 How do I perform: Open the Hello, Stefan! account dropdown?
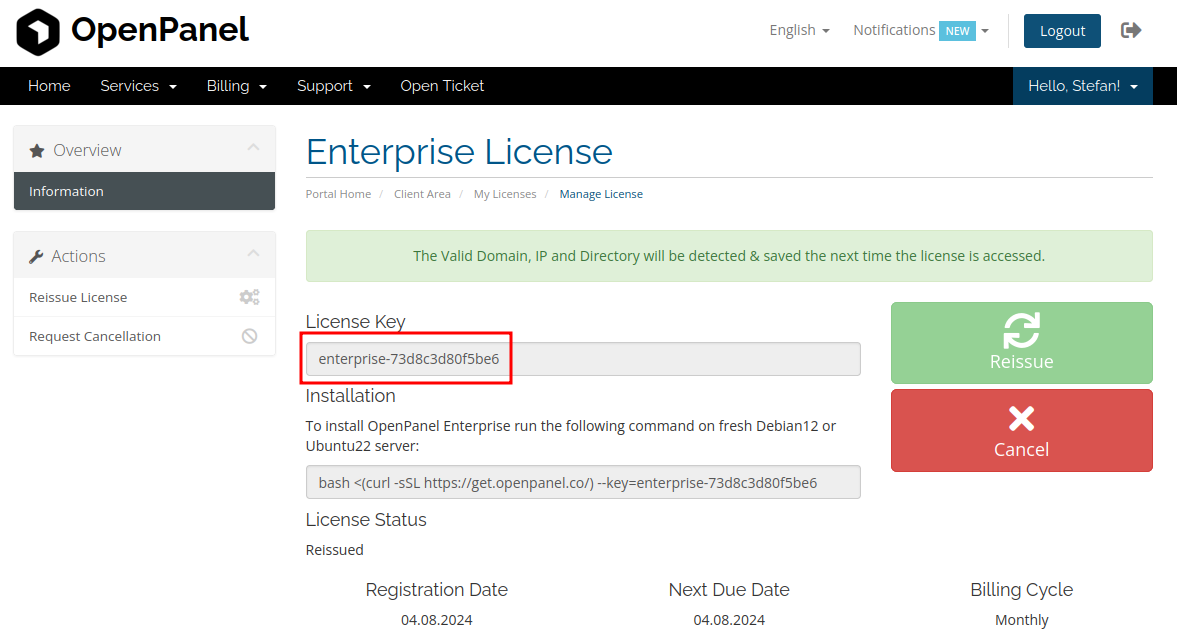pyautogui.click(x=1082, y=86)
